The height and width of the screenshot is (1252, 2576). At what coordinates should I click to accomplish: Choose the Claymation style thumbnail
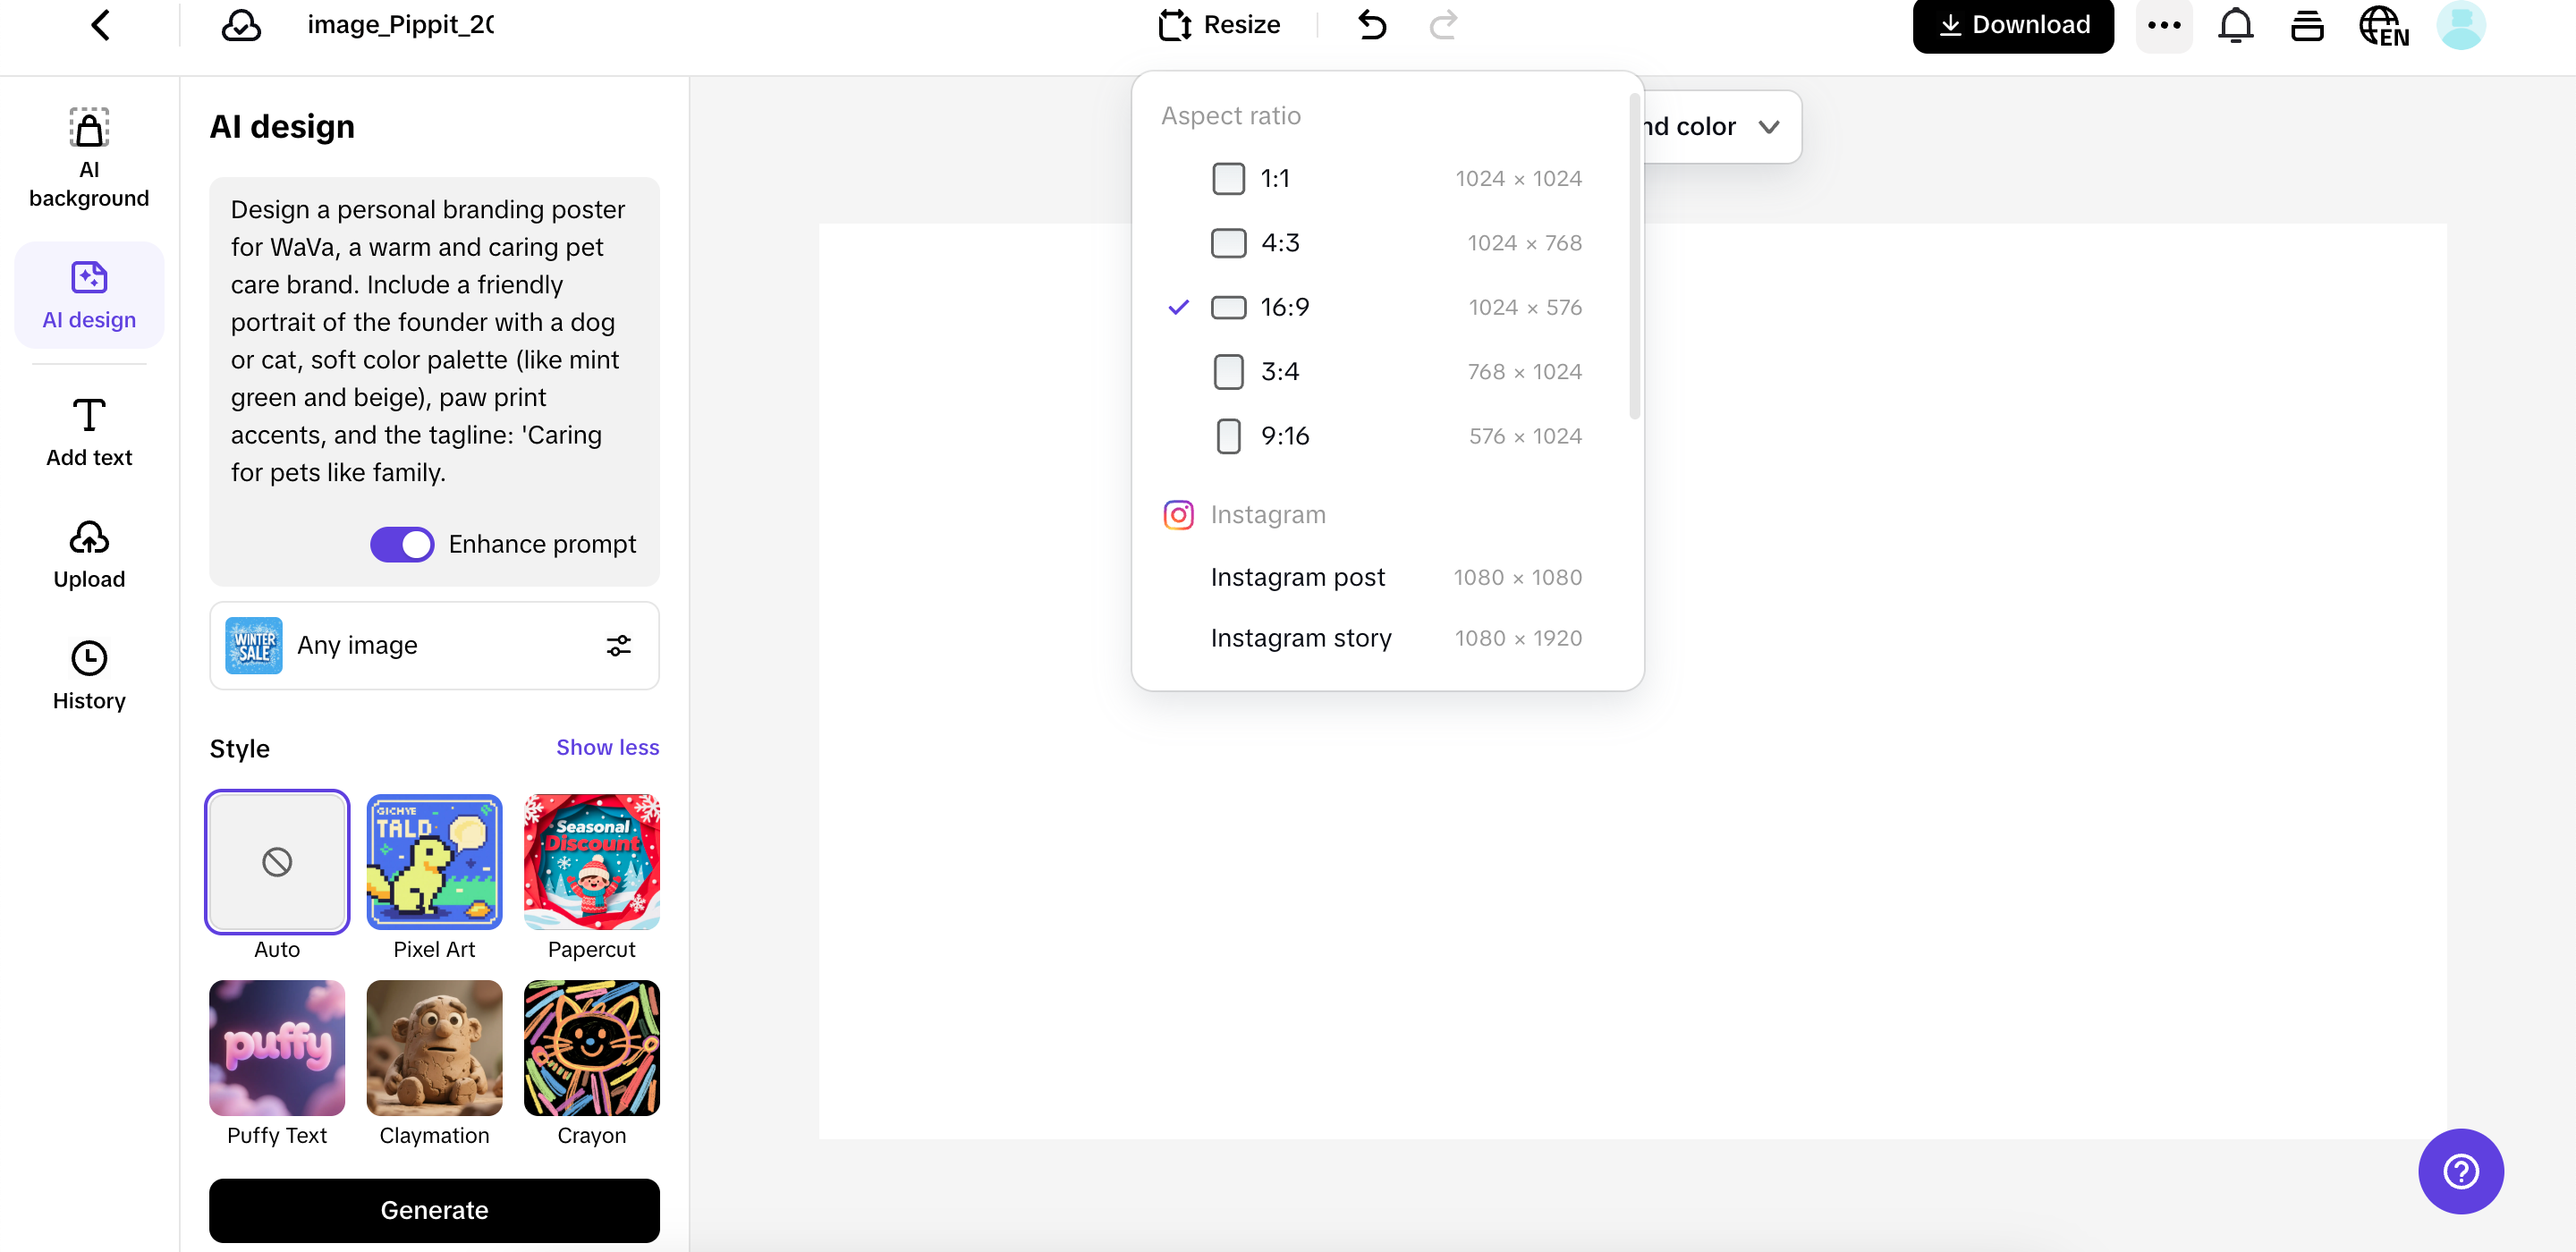click(433, 1048)
